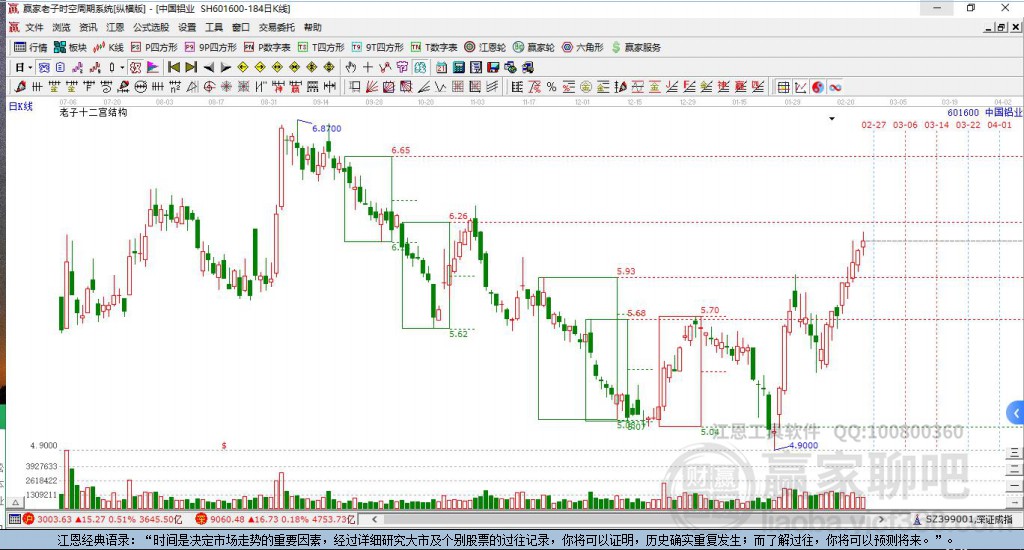Open the 9P四方形 tool
1024x550 pixels.
click(x=210, y=47)
